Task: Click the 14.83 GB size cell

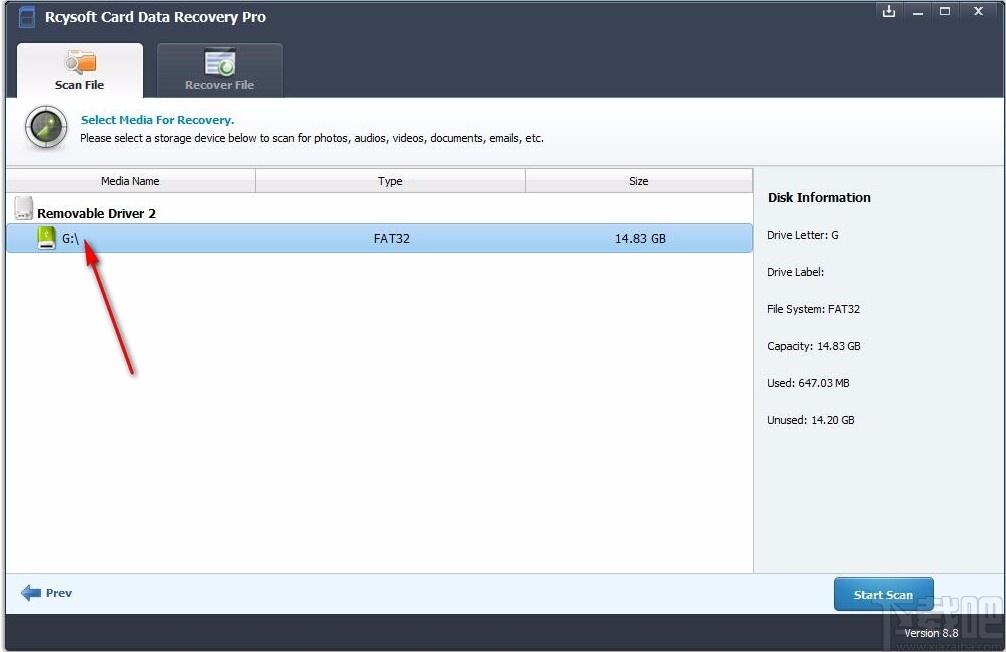Action: pos(640,238)
